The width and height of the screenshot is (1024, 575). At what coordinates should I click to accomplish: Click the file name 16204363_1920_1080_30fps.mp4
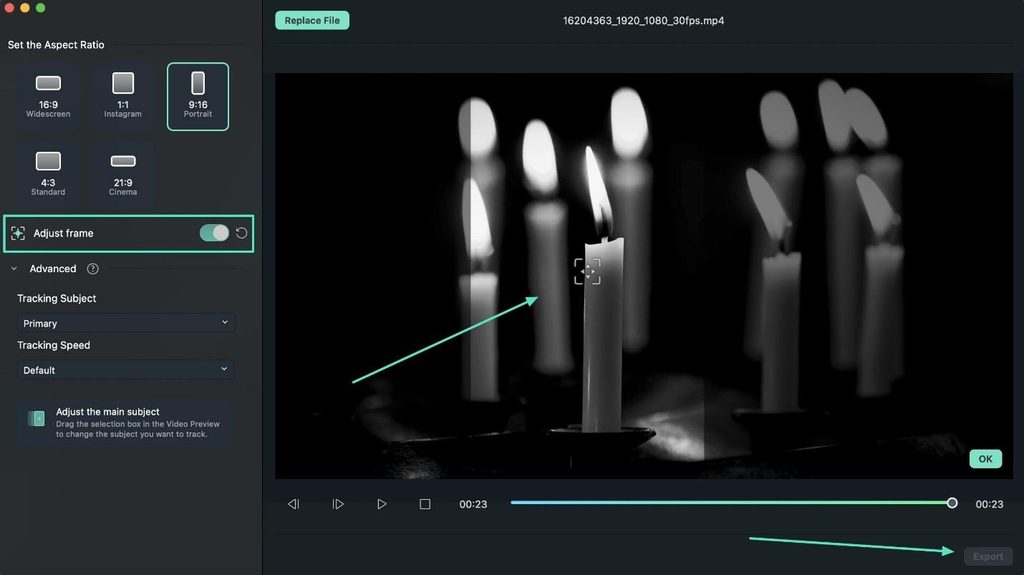click(643, 21)
